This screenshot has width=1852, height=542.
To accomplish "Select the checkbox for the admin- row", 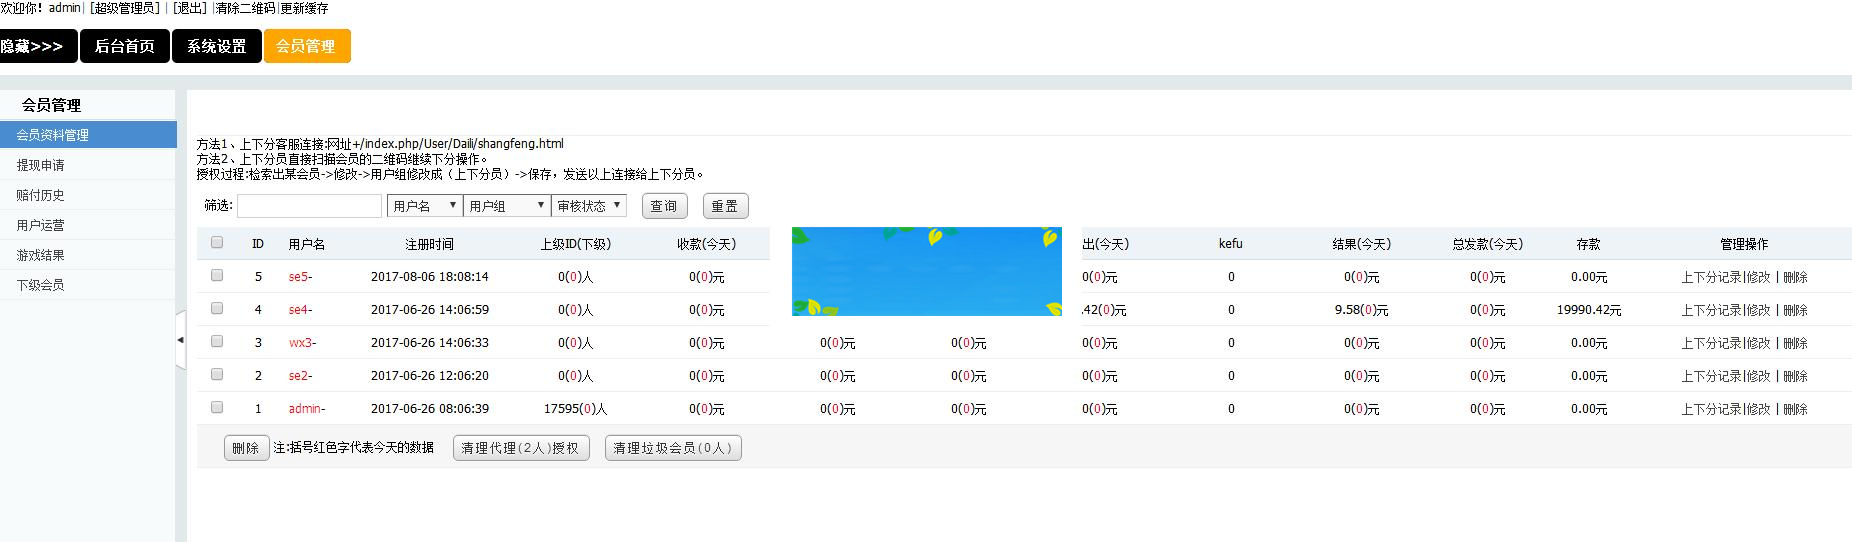I will tap(217, 408).
